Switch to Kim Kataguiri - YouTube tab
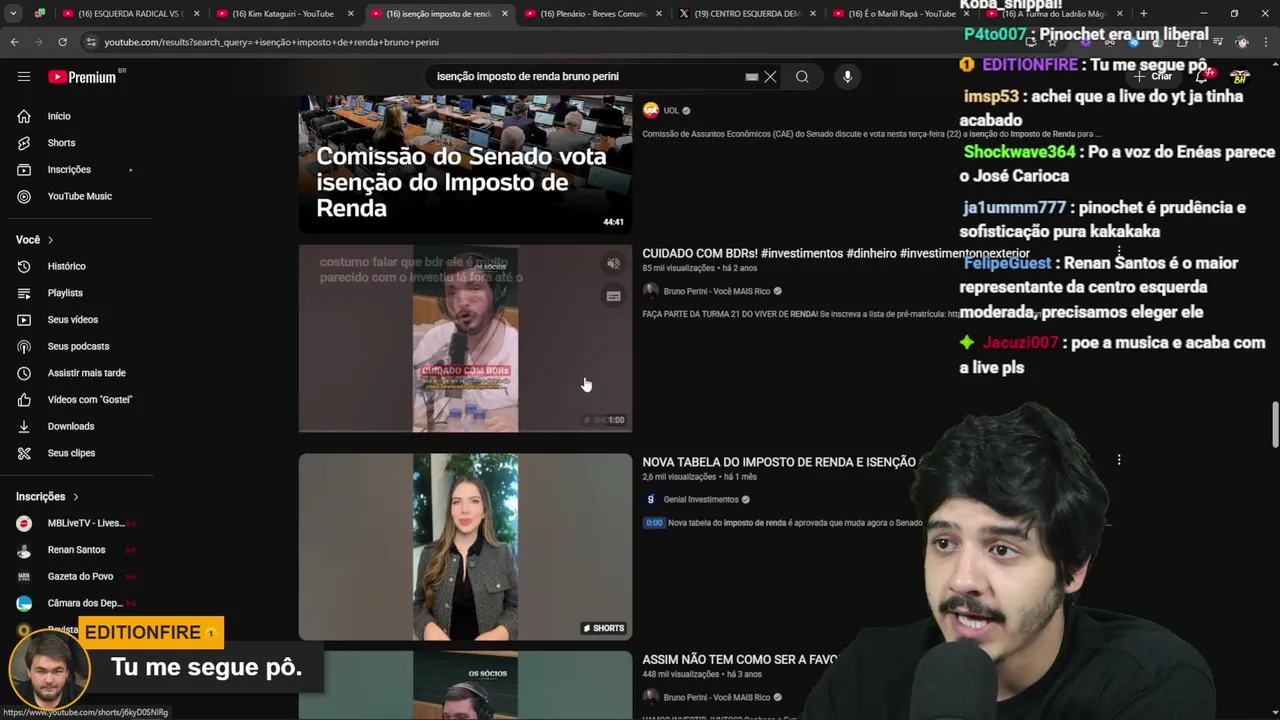 (x=283, y=14)
